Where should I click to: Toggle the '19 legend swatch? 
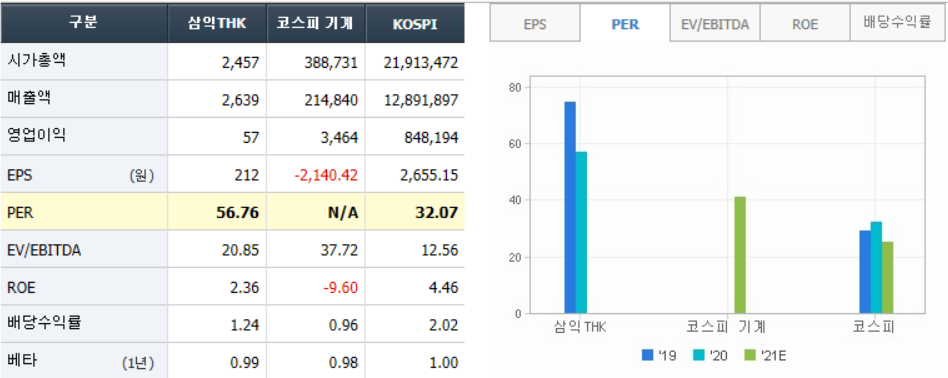tap(648, 356)
